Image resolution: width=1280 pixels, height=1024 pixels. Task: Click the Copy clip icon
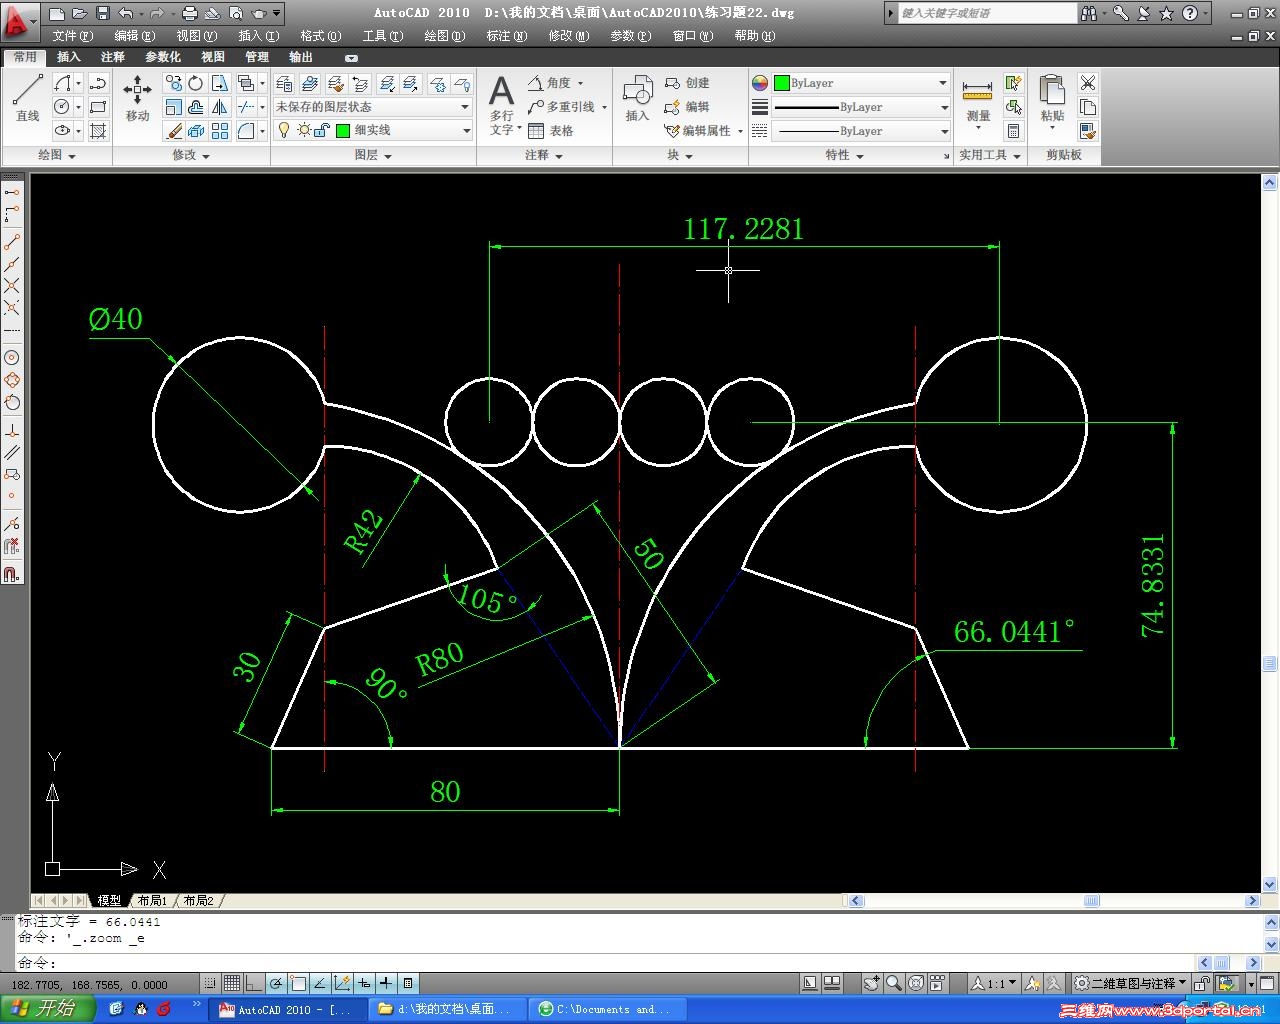tap(1088, 107)
